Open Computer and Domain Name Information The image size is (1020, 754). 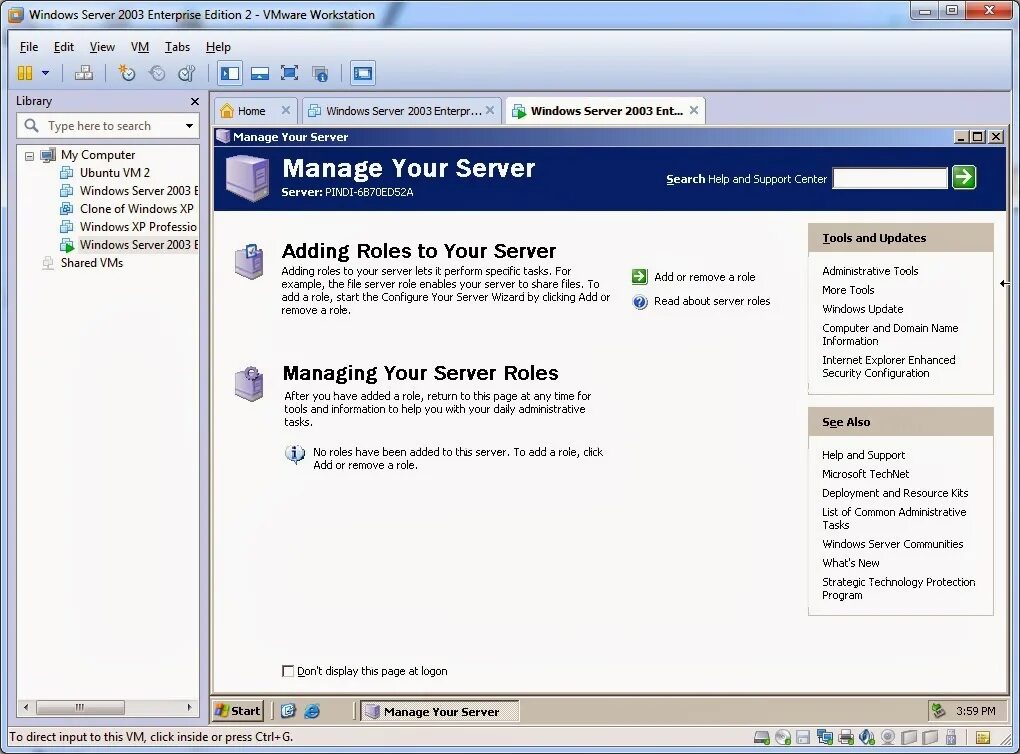click(x=890, y=334)
